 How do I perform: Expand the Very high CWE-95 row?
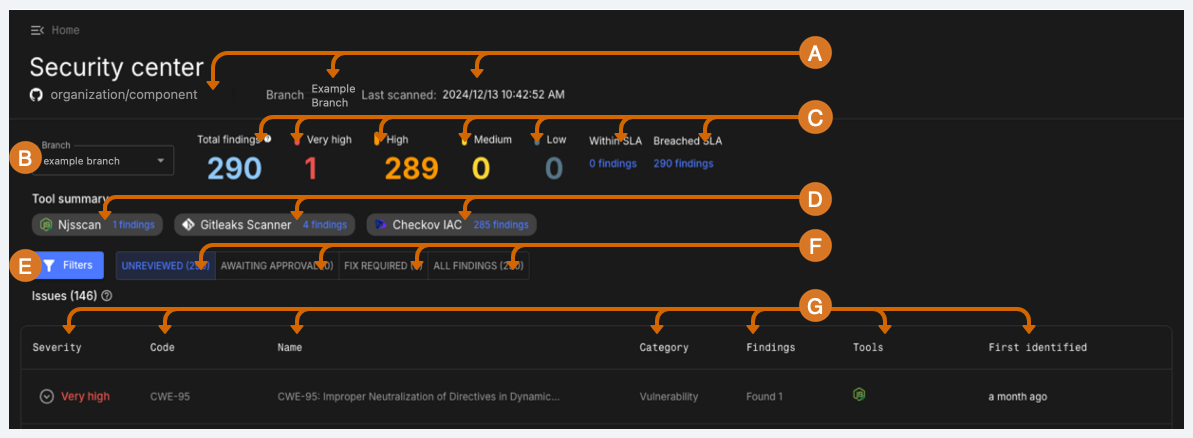click(x=46, y=397)
